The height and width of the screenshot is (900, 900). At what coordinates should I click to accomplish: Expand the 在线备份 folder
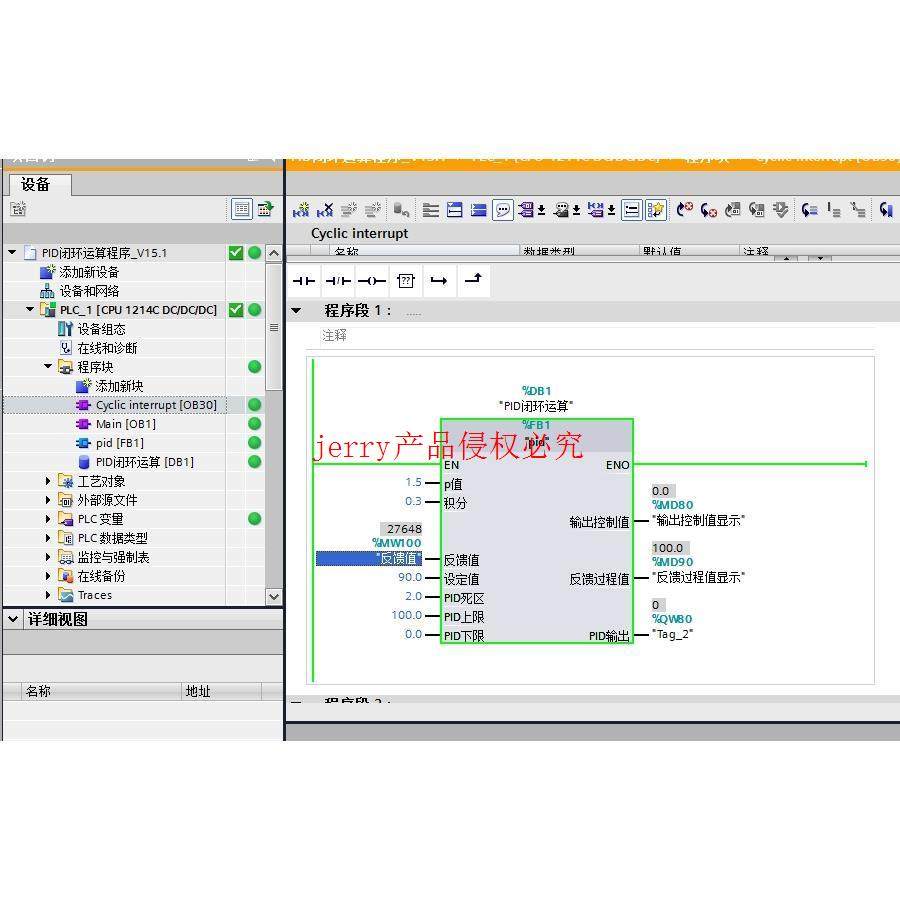(48, 576)
